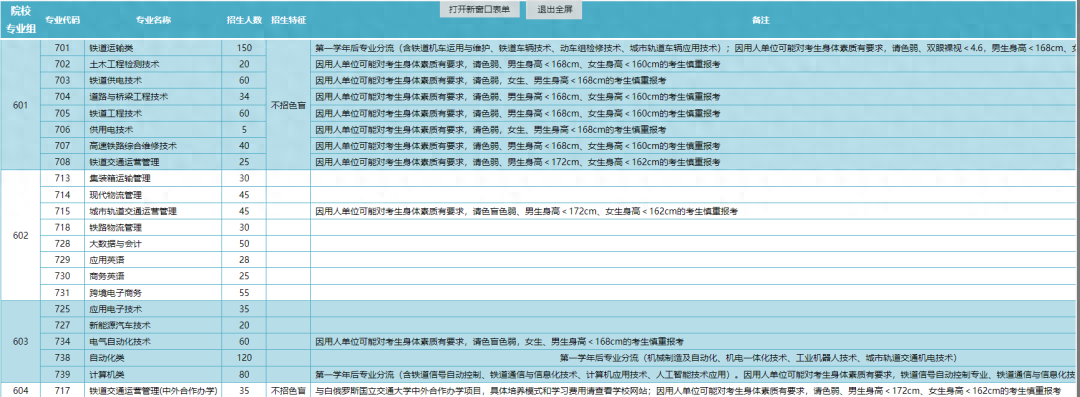Viewport: 1080px width, 397px height.
Task: Select the 专业代码 column header
Action: [63, 20]
